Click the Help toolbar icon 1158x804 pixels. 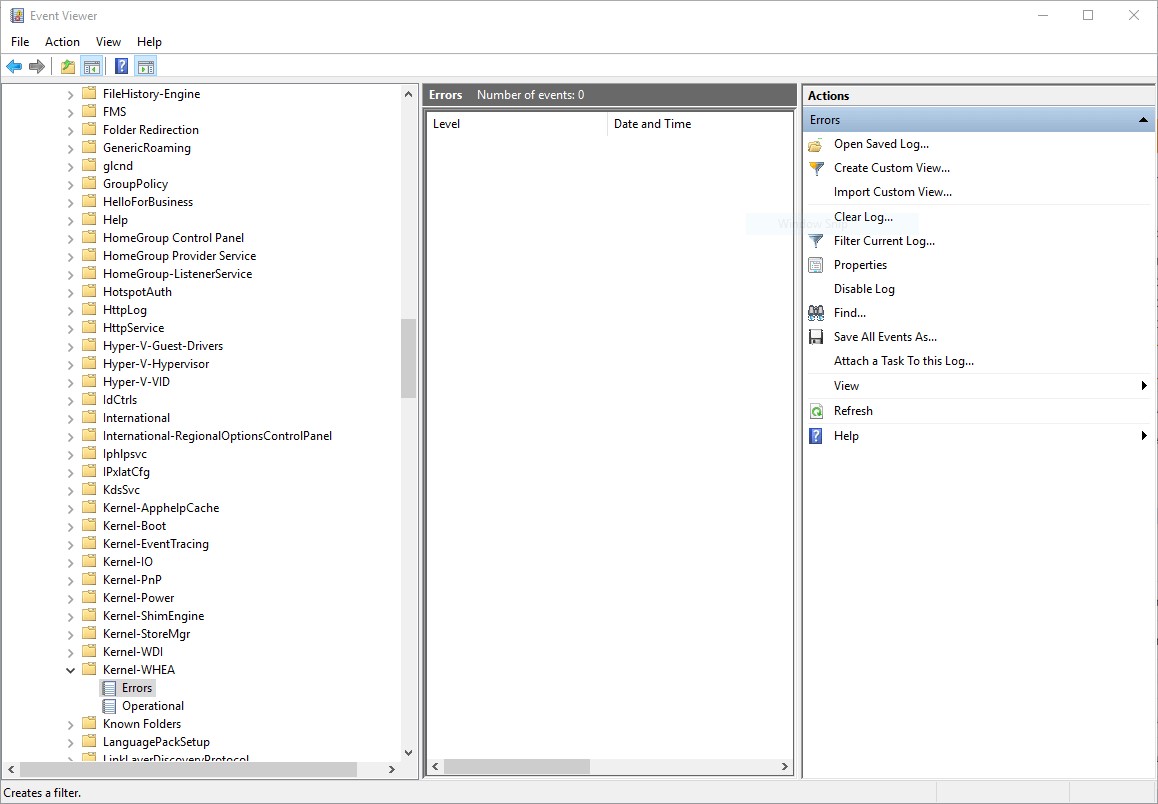point(122,66)
